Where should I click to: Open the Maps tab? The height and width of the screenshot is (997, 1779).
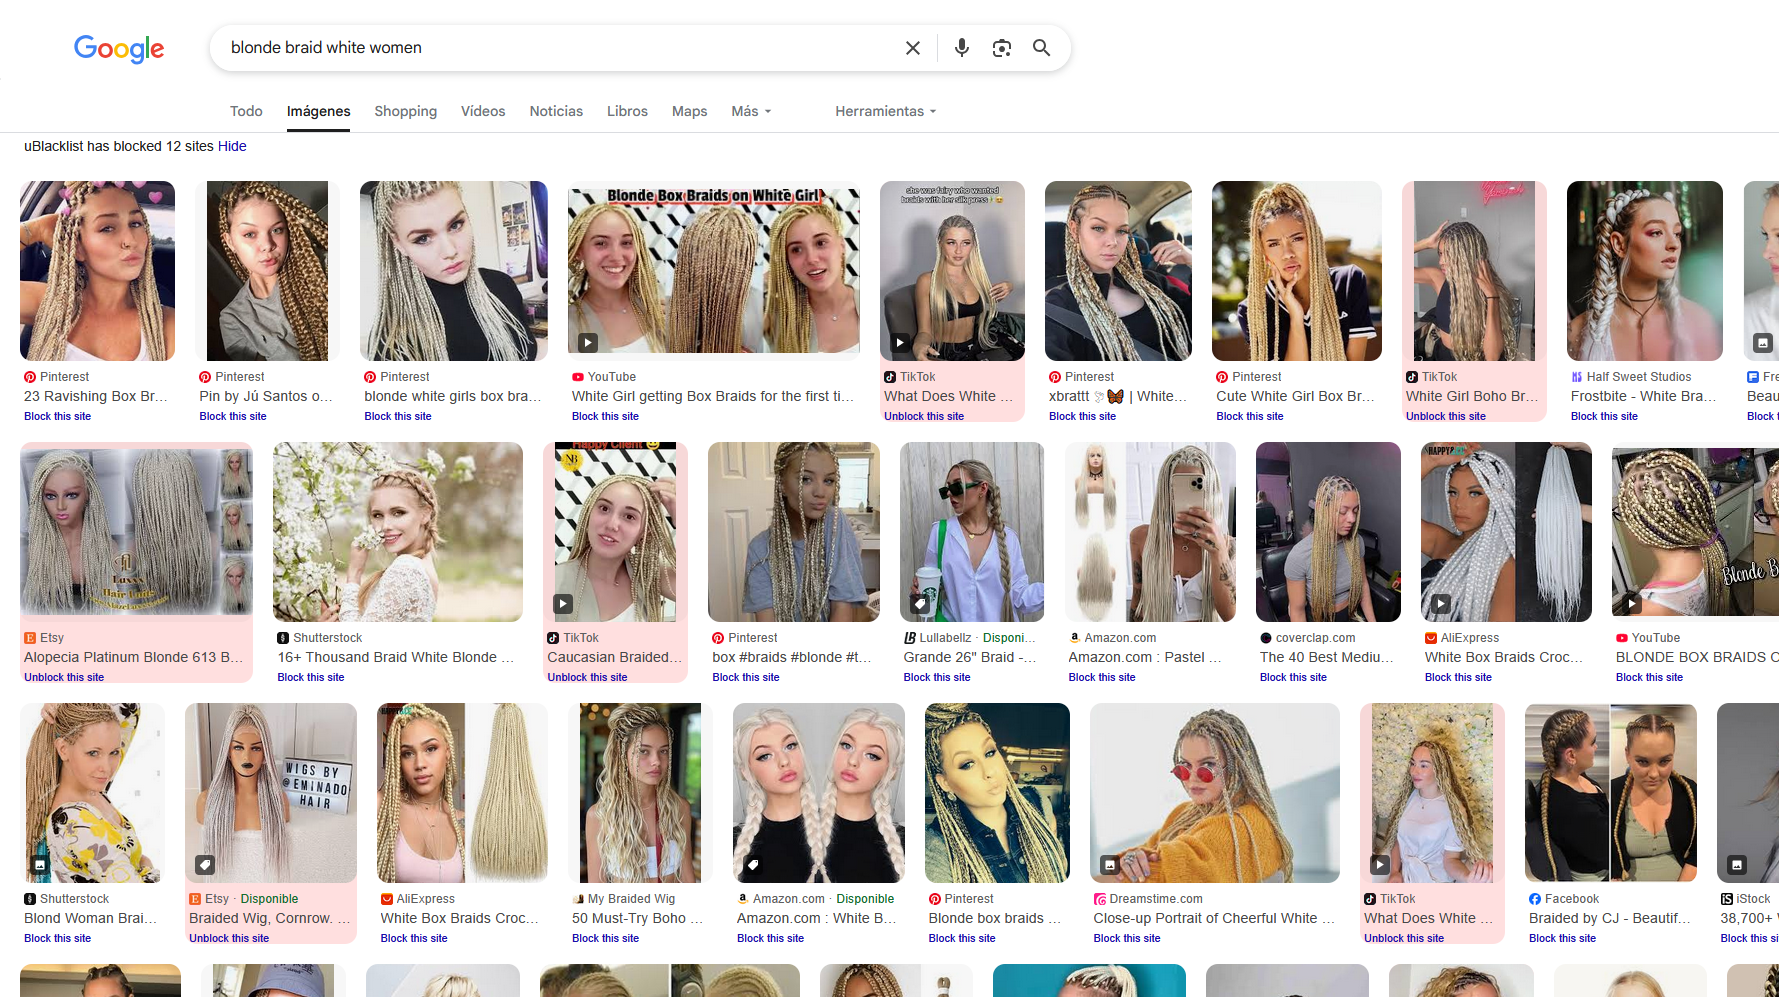689,111
